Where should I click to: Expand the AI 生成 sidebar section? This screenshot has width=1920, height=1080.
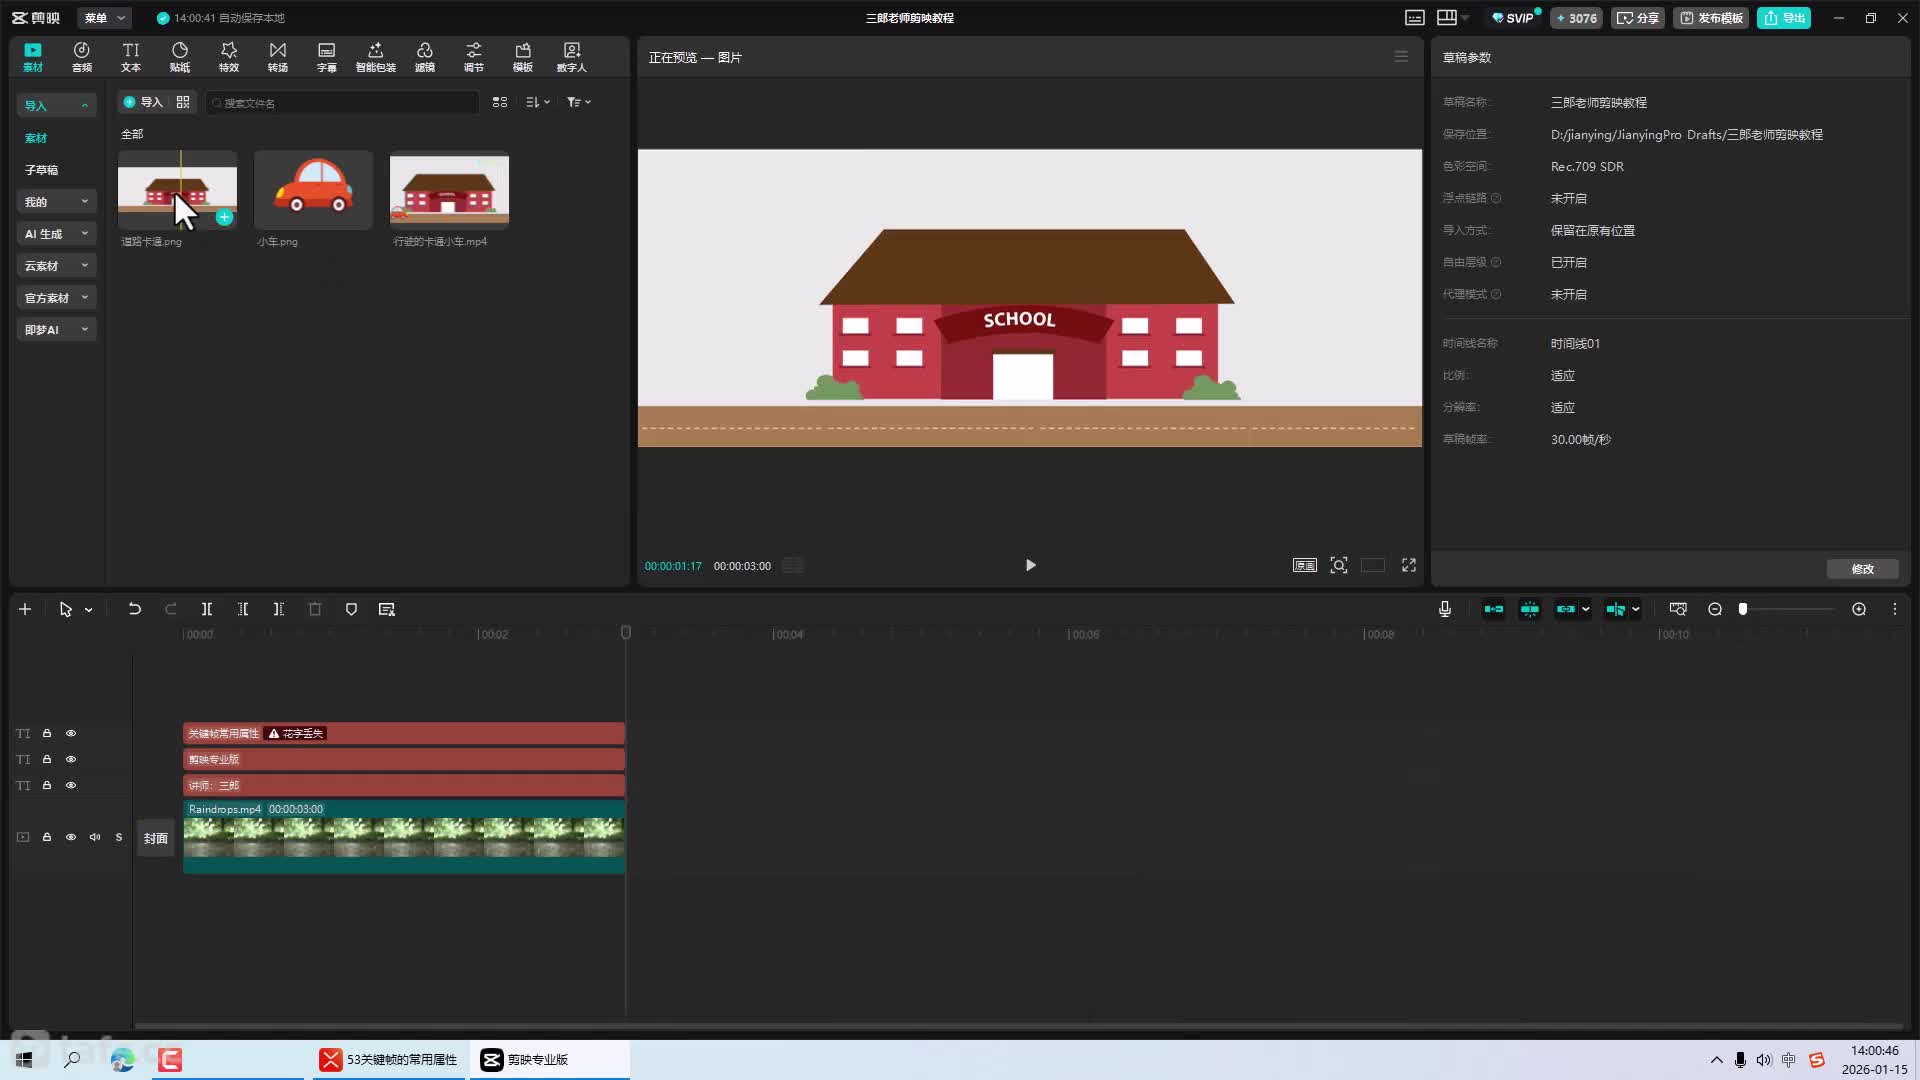click(56, 234)
